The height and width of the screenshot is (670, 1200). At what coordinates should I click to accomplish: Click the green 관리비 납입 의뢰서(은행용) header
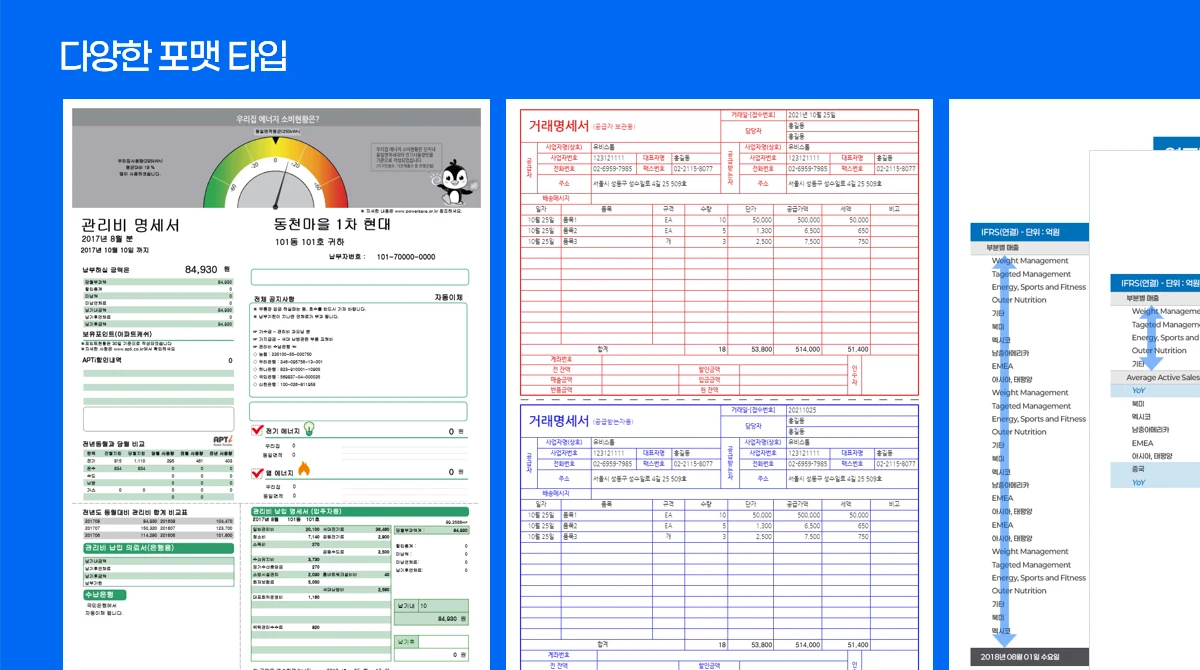(x=158, y=548)
